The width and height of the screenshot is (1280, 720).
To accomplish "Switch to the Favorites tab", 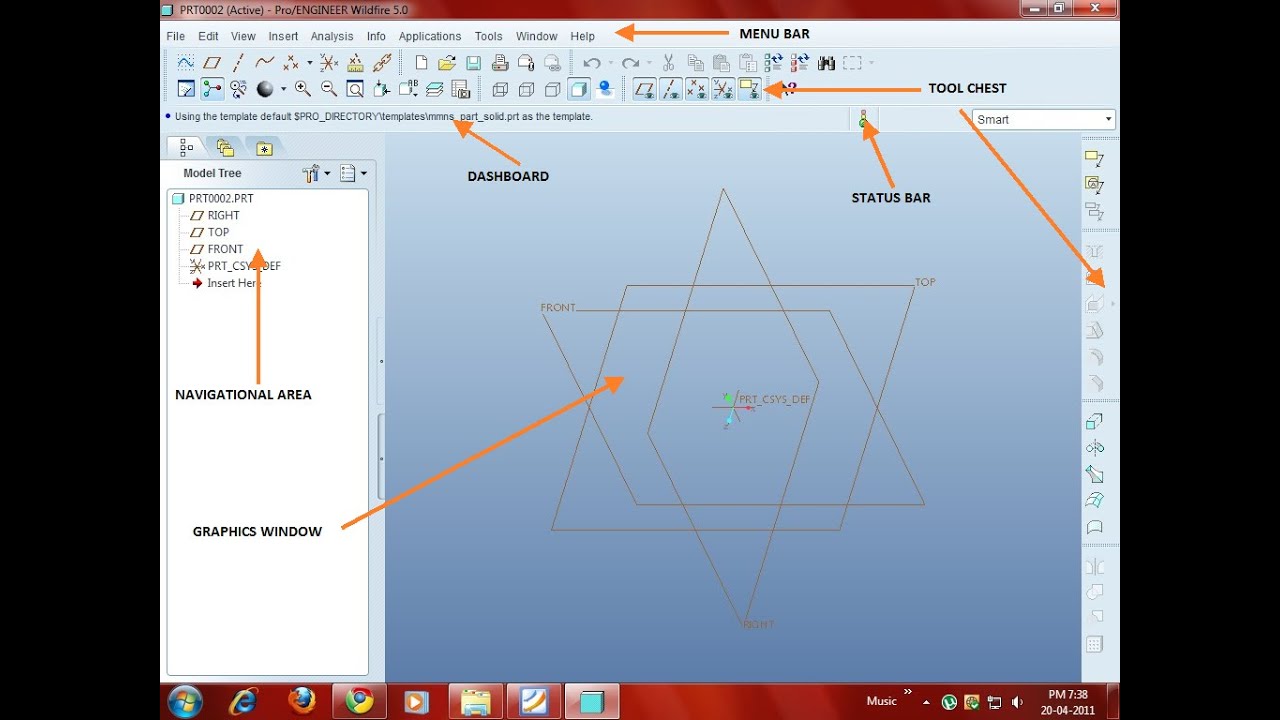I will 264,148.
